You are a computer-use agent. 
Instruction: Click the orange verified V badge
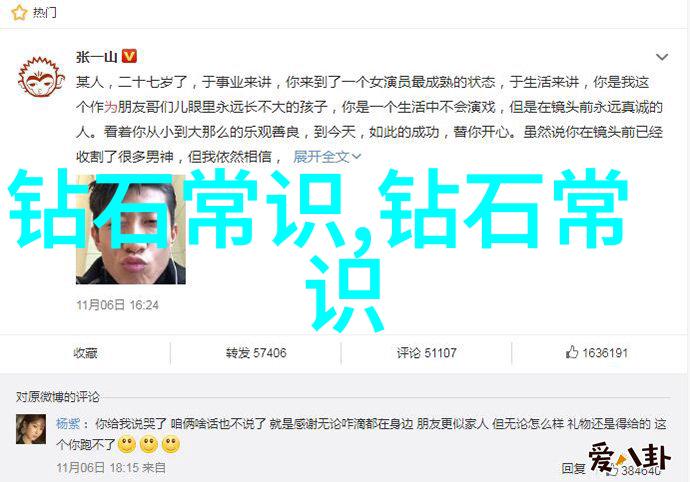pos(129,56)
